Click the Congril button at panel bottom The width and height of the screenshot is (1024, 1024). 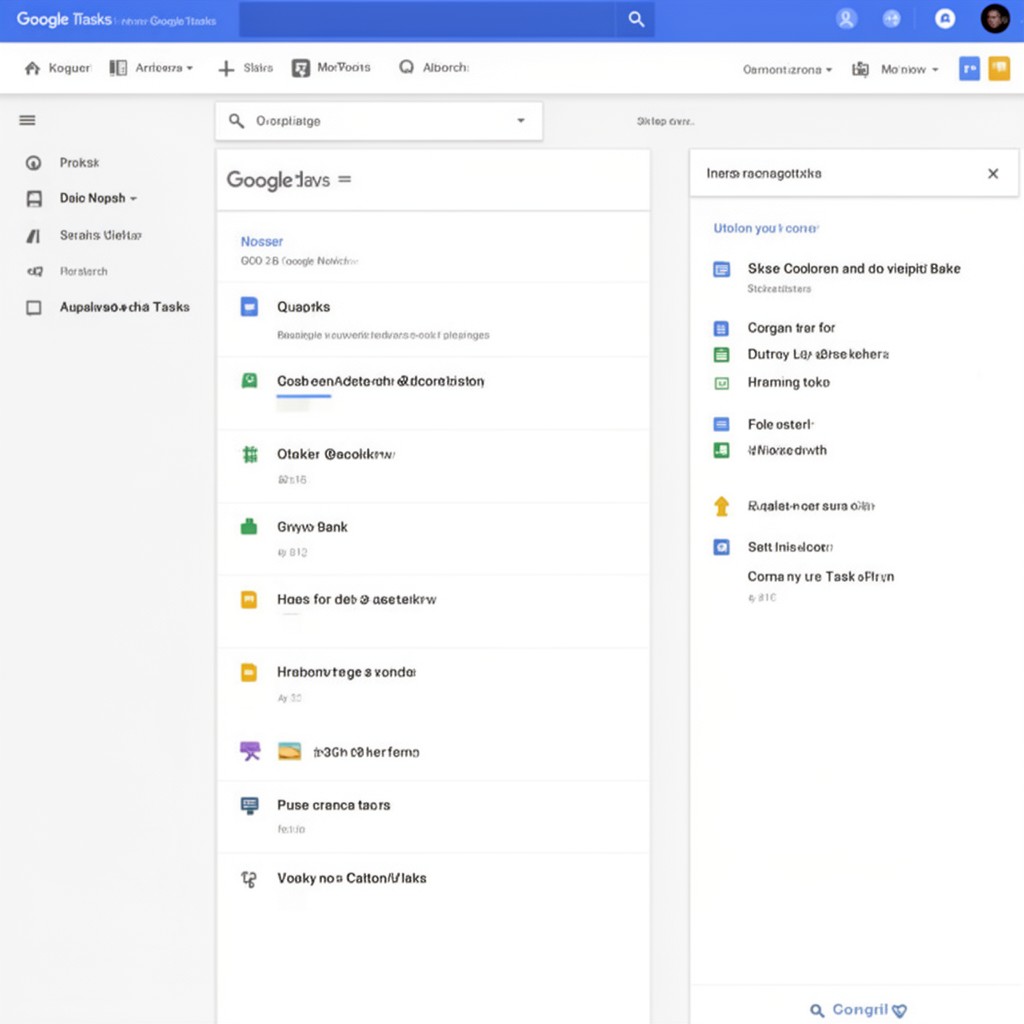(x=858, y=1010)
